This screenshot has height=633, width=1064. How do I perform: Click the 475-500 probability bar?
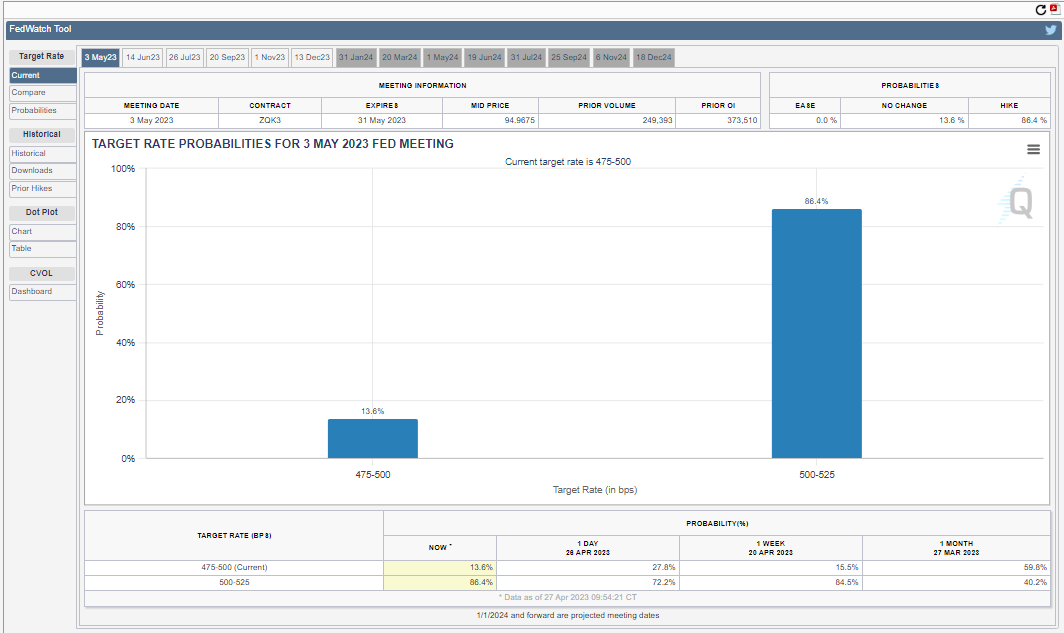(x=372, y=438)
